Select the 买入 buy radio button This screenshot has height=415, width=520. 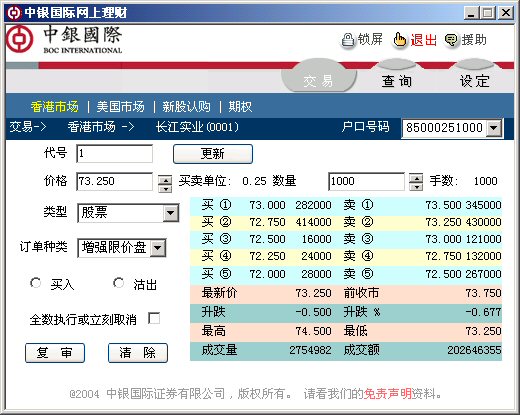tap(35, 283)
